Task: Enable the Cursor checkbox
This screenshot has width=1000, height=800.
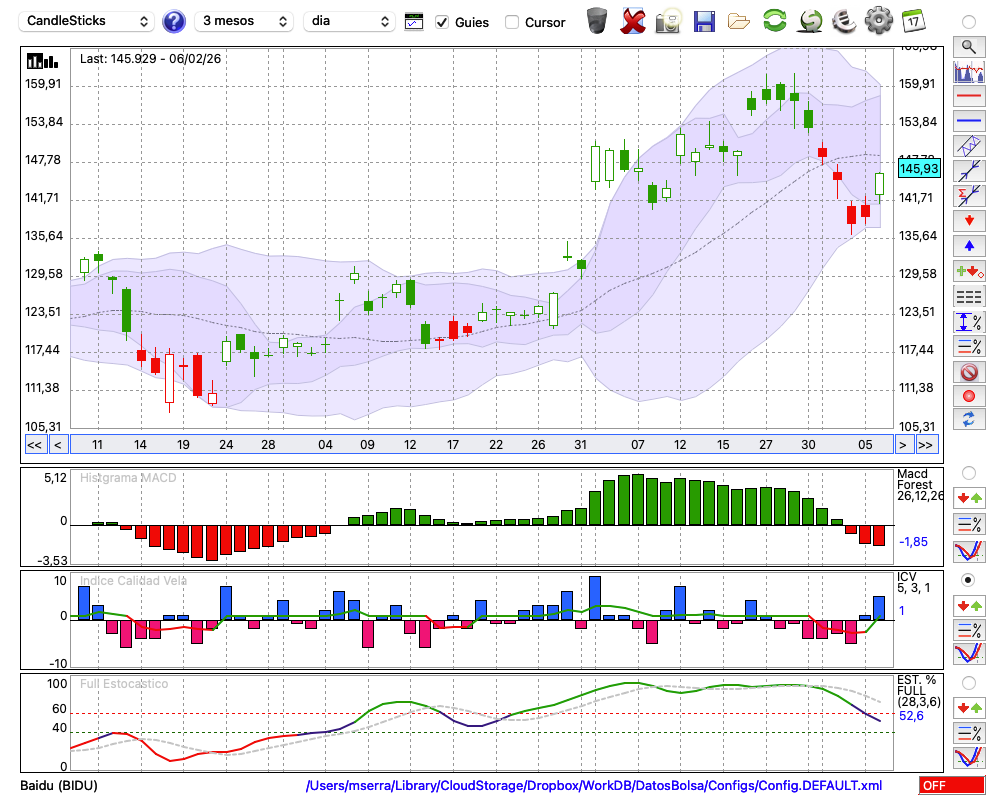Action: point(512,22)
